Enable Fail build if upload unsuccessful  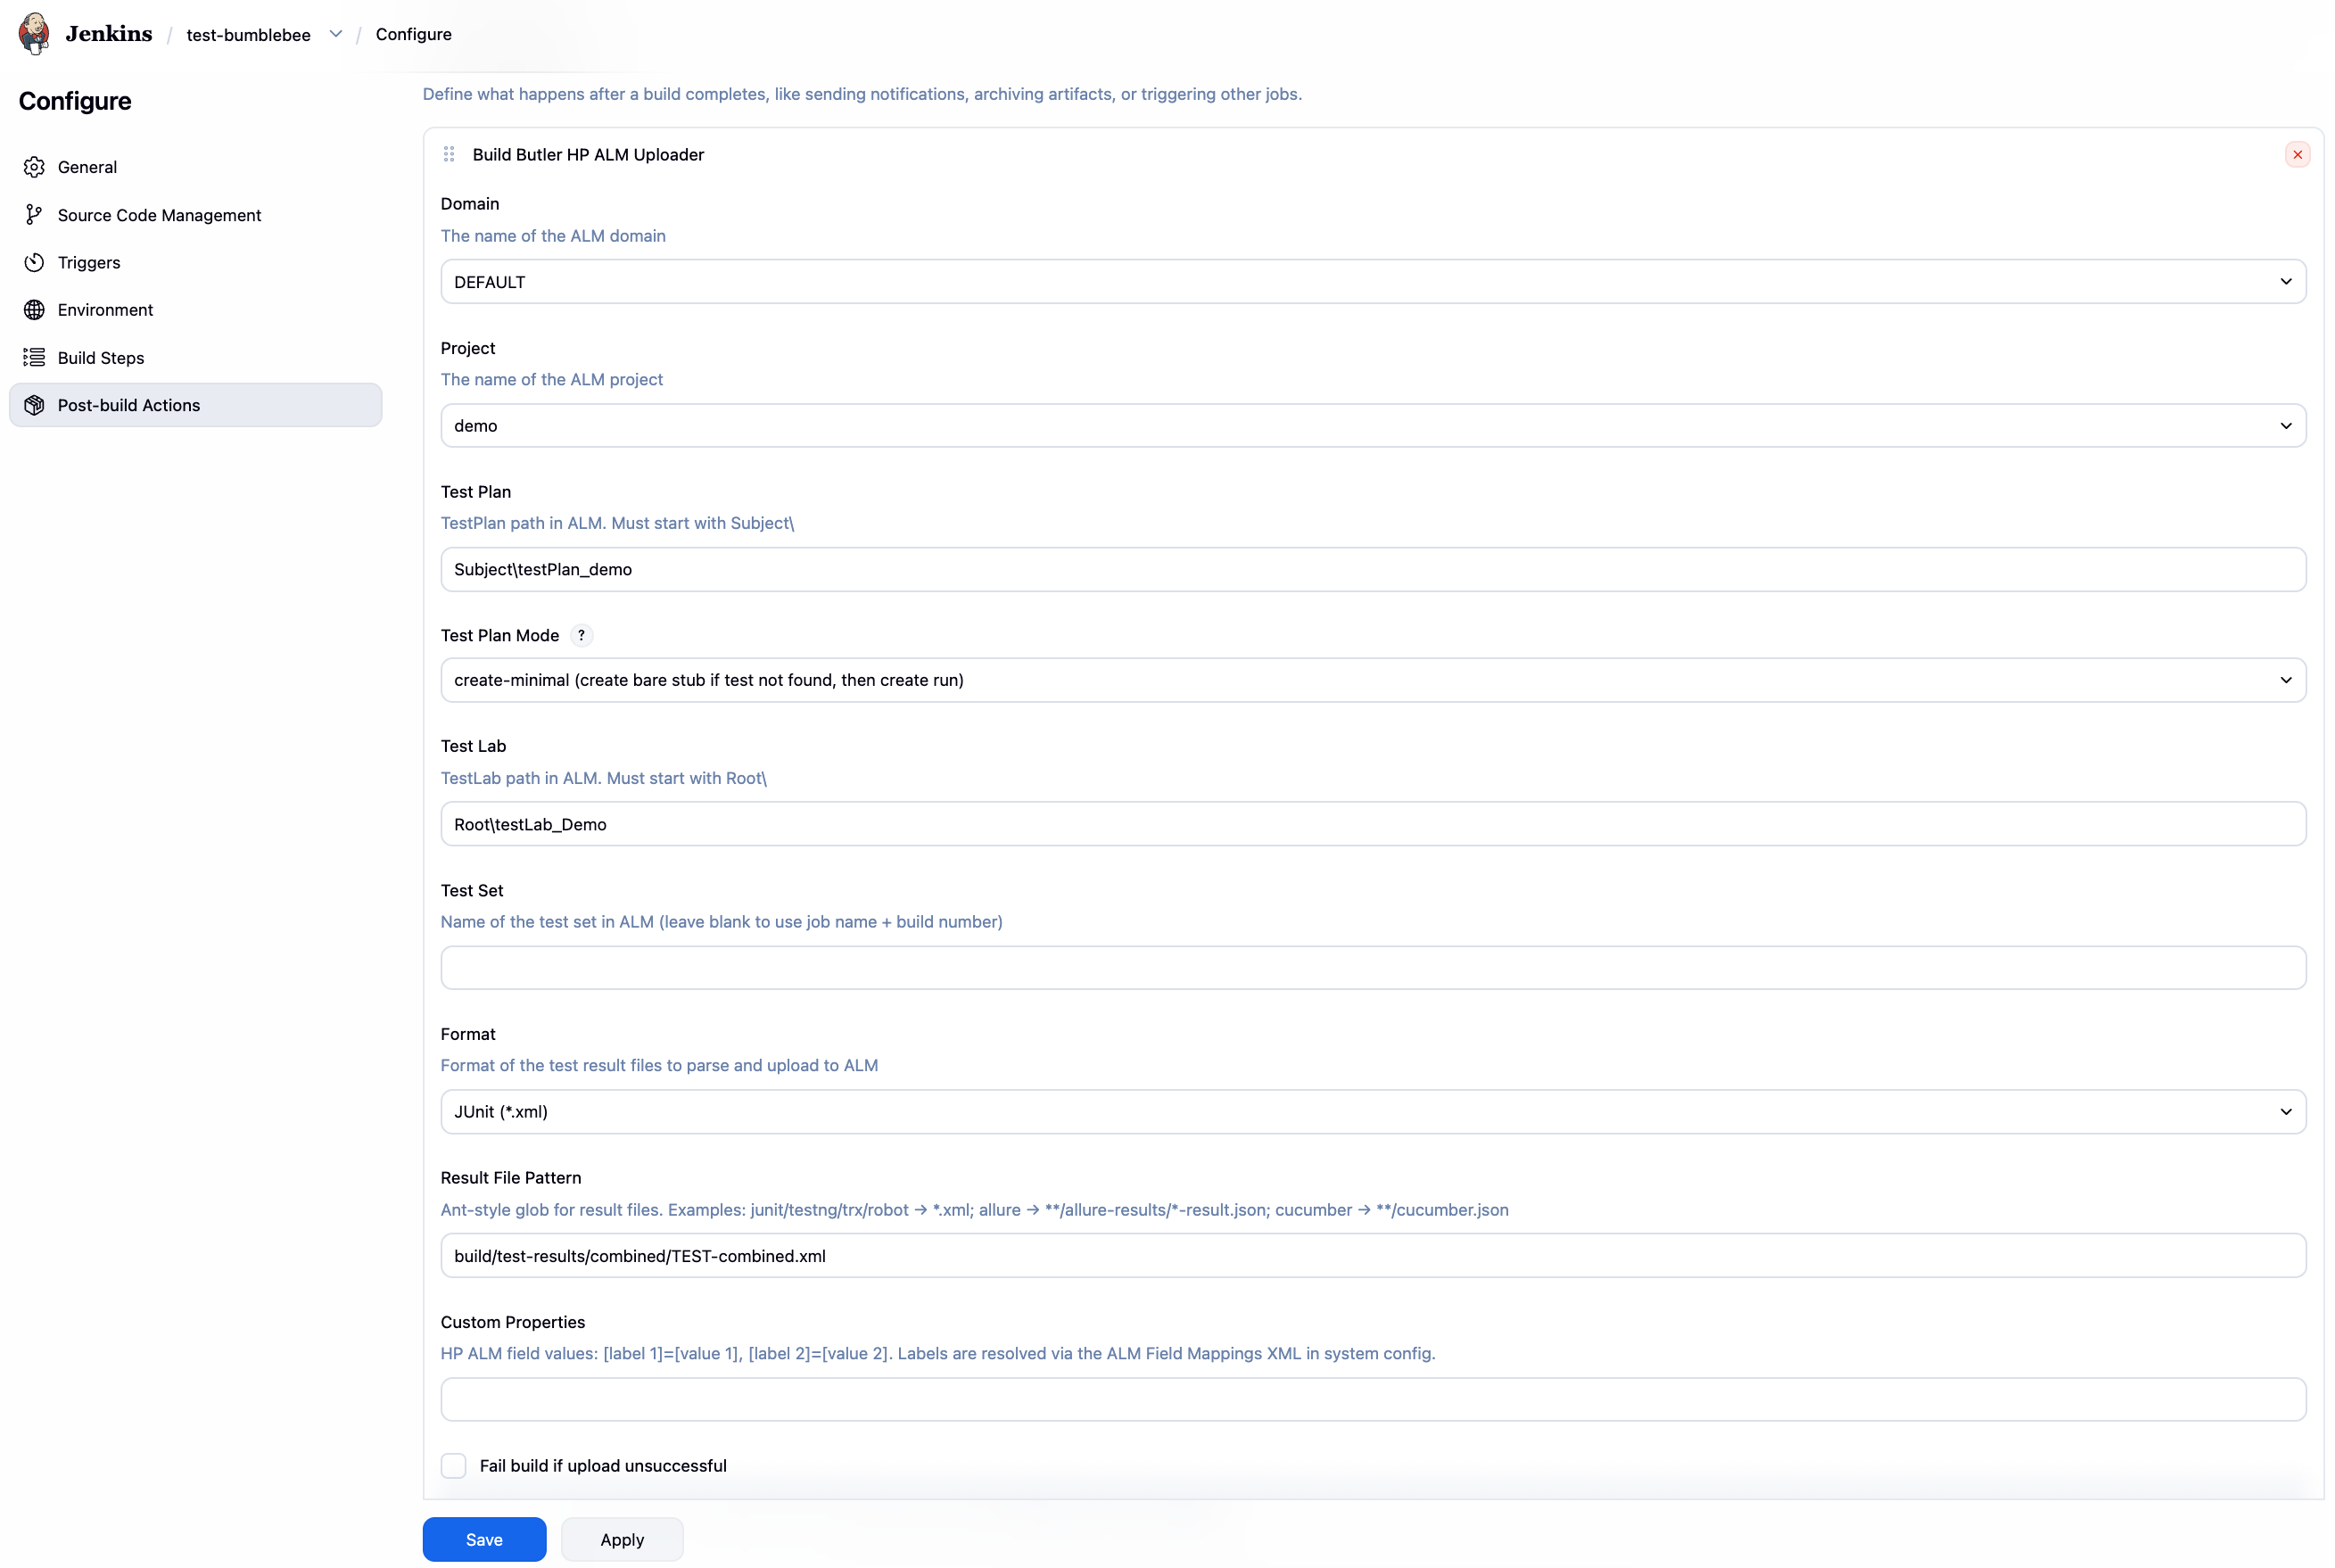pos(454,1465)
